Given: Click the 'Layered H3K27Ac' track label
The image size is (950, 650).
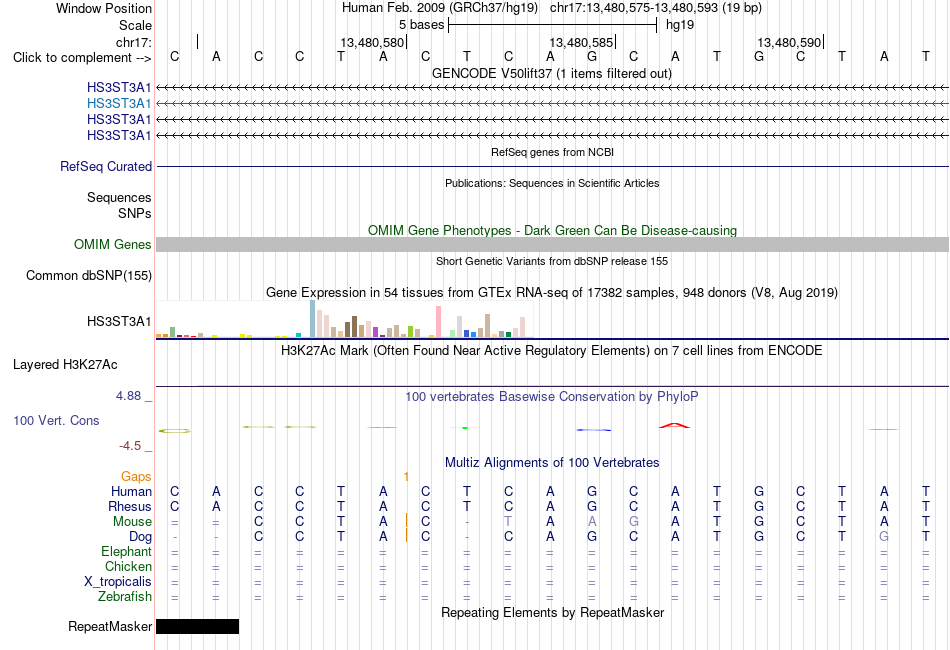Looking at the screenshot, I should click(65, 365).
